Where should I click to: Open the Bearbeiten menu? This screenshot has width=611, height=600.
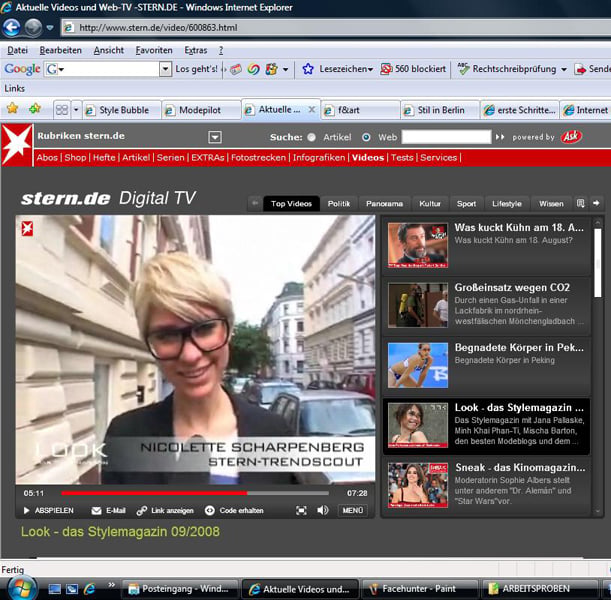click(60, 50)
